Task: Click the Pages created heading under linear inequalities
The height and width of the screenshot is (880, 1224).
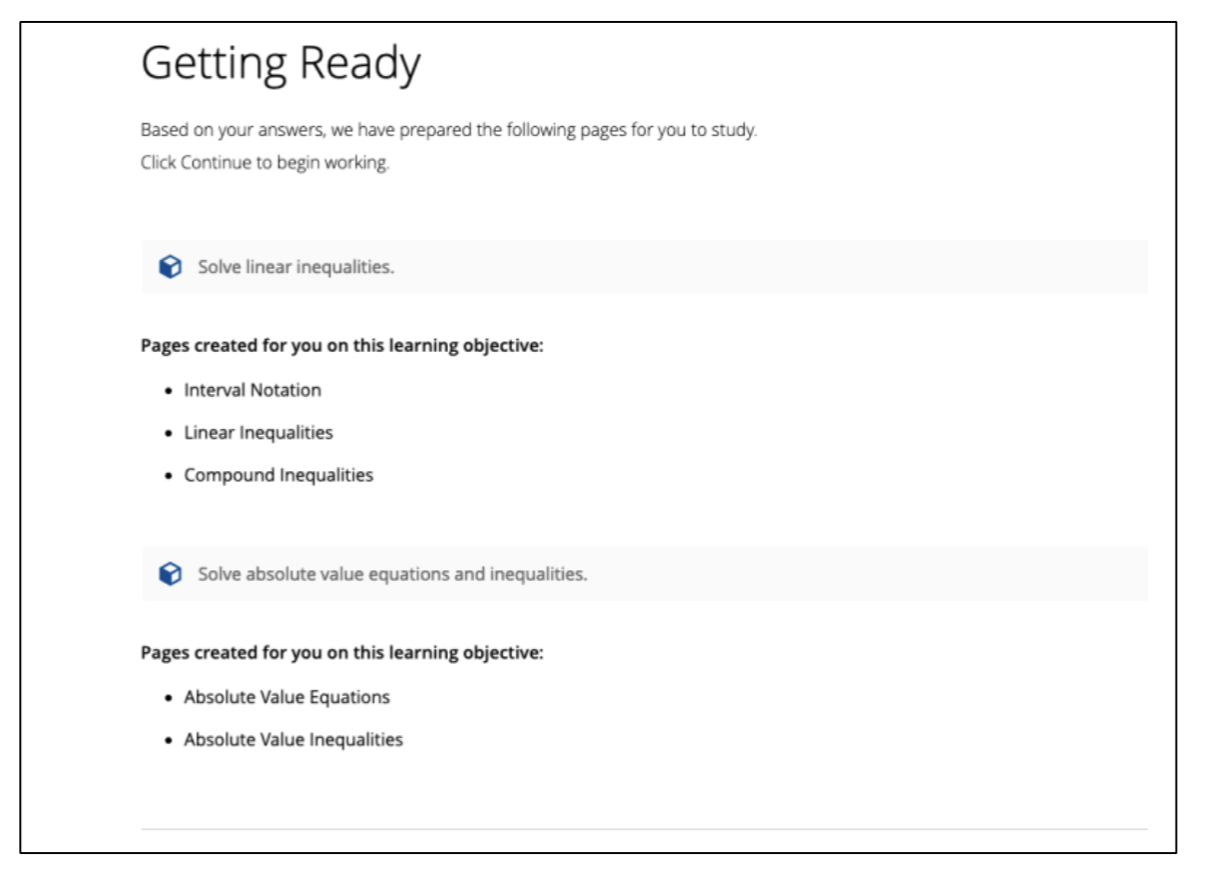Action: [342, 346]
